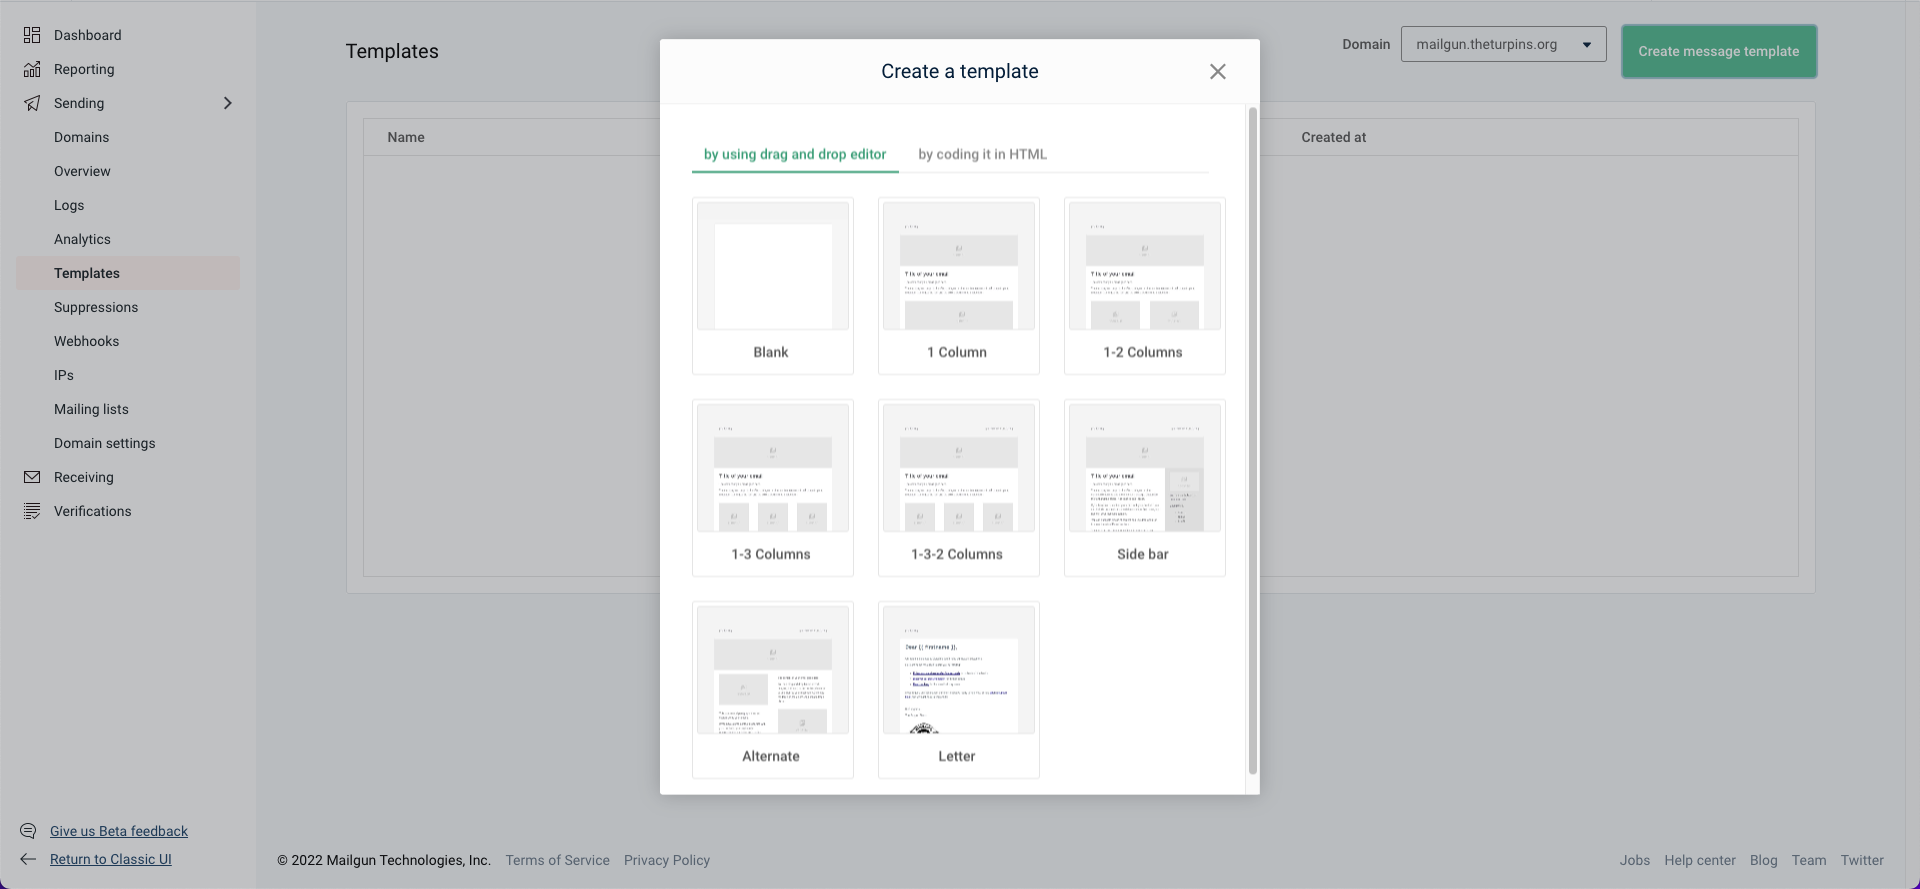Close the Create a template dialog
The image size is (1920, 889).
tap(1217, 71)
